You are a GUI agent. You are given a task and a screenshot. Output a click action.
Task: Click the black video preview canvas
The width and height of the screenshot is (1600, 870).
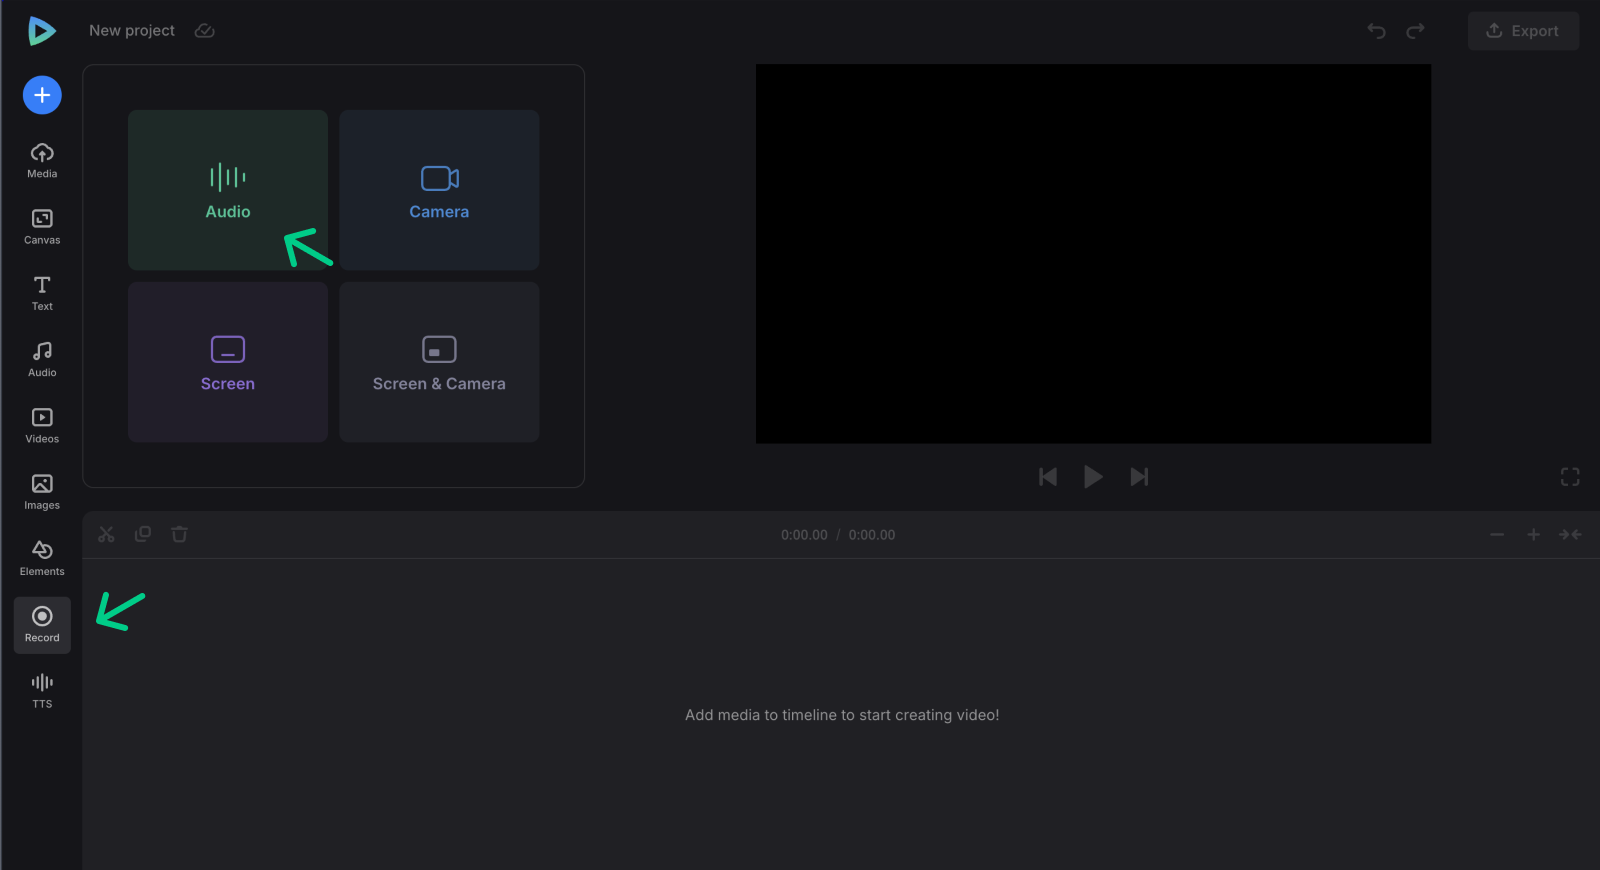(1093, 254)
